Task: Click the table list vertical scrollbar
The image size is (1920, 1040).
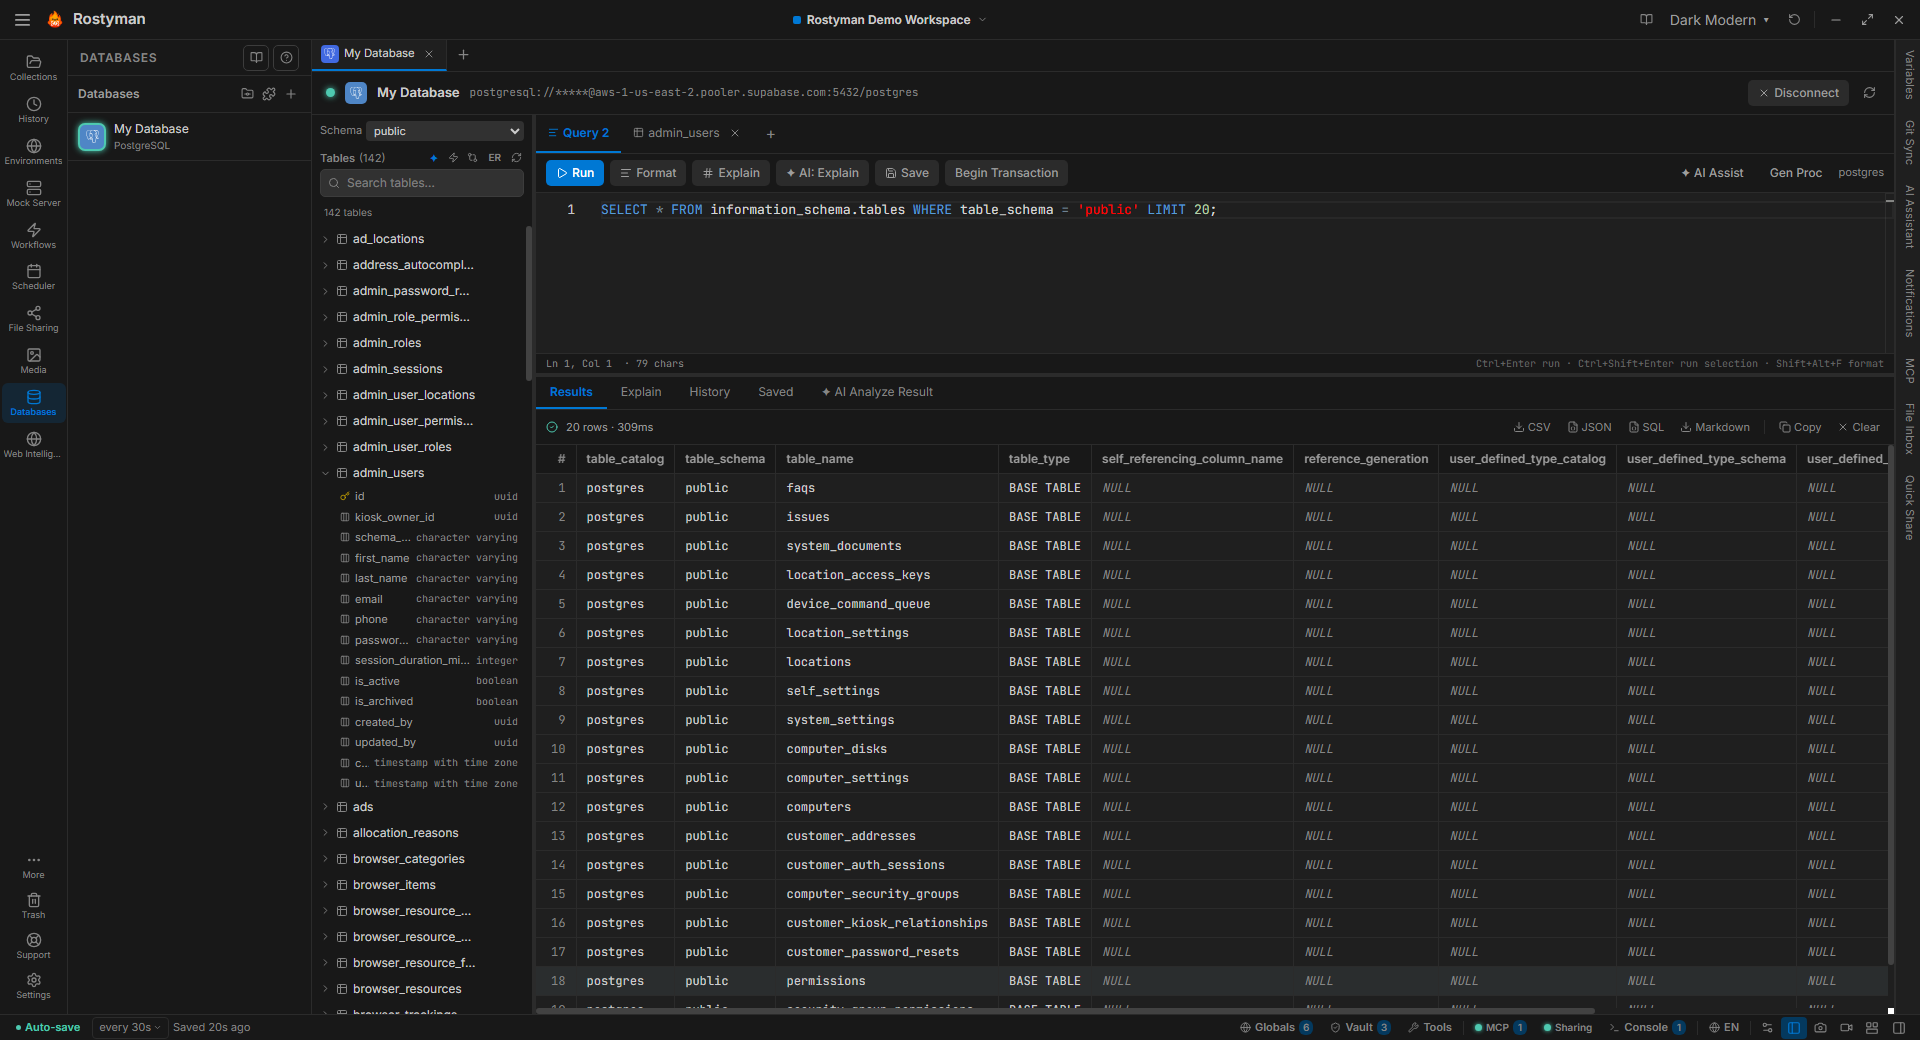Action: (528, 303)
